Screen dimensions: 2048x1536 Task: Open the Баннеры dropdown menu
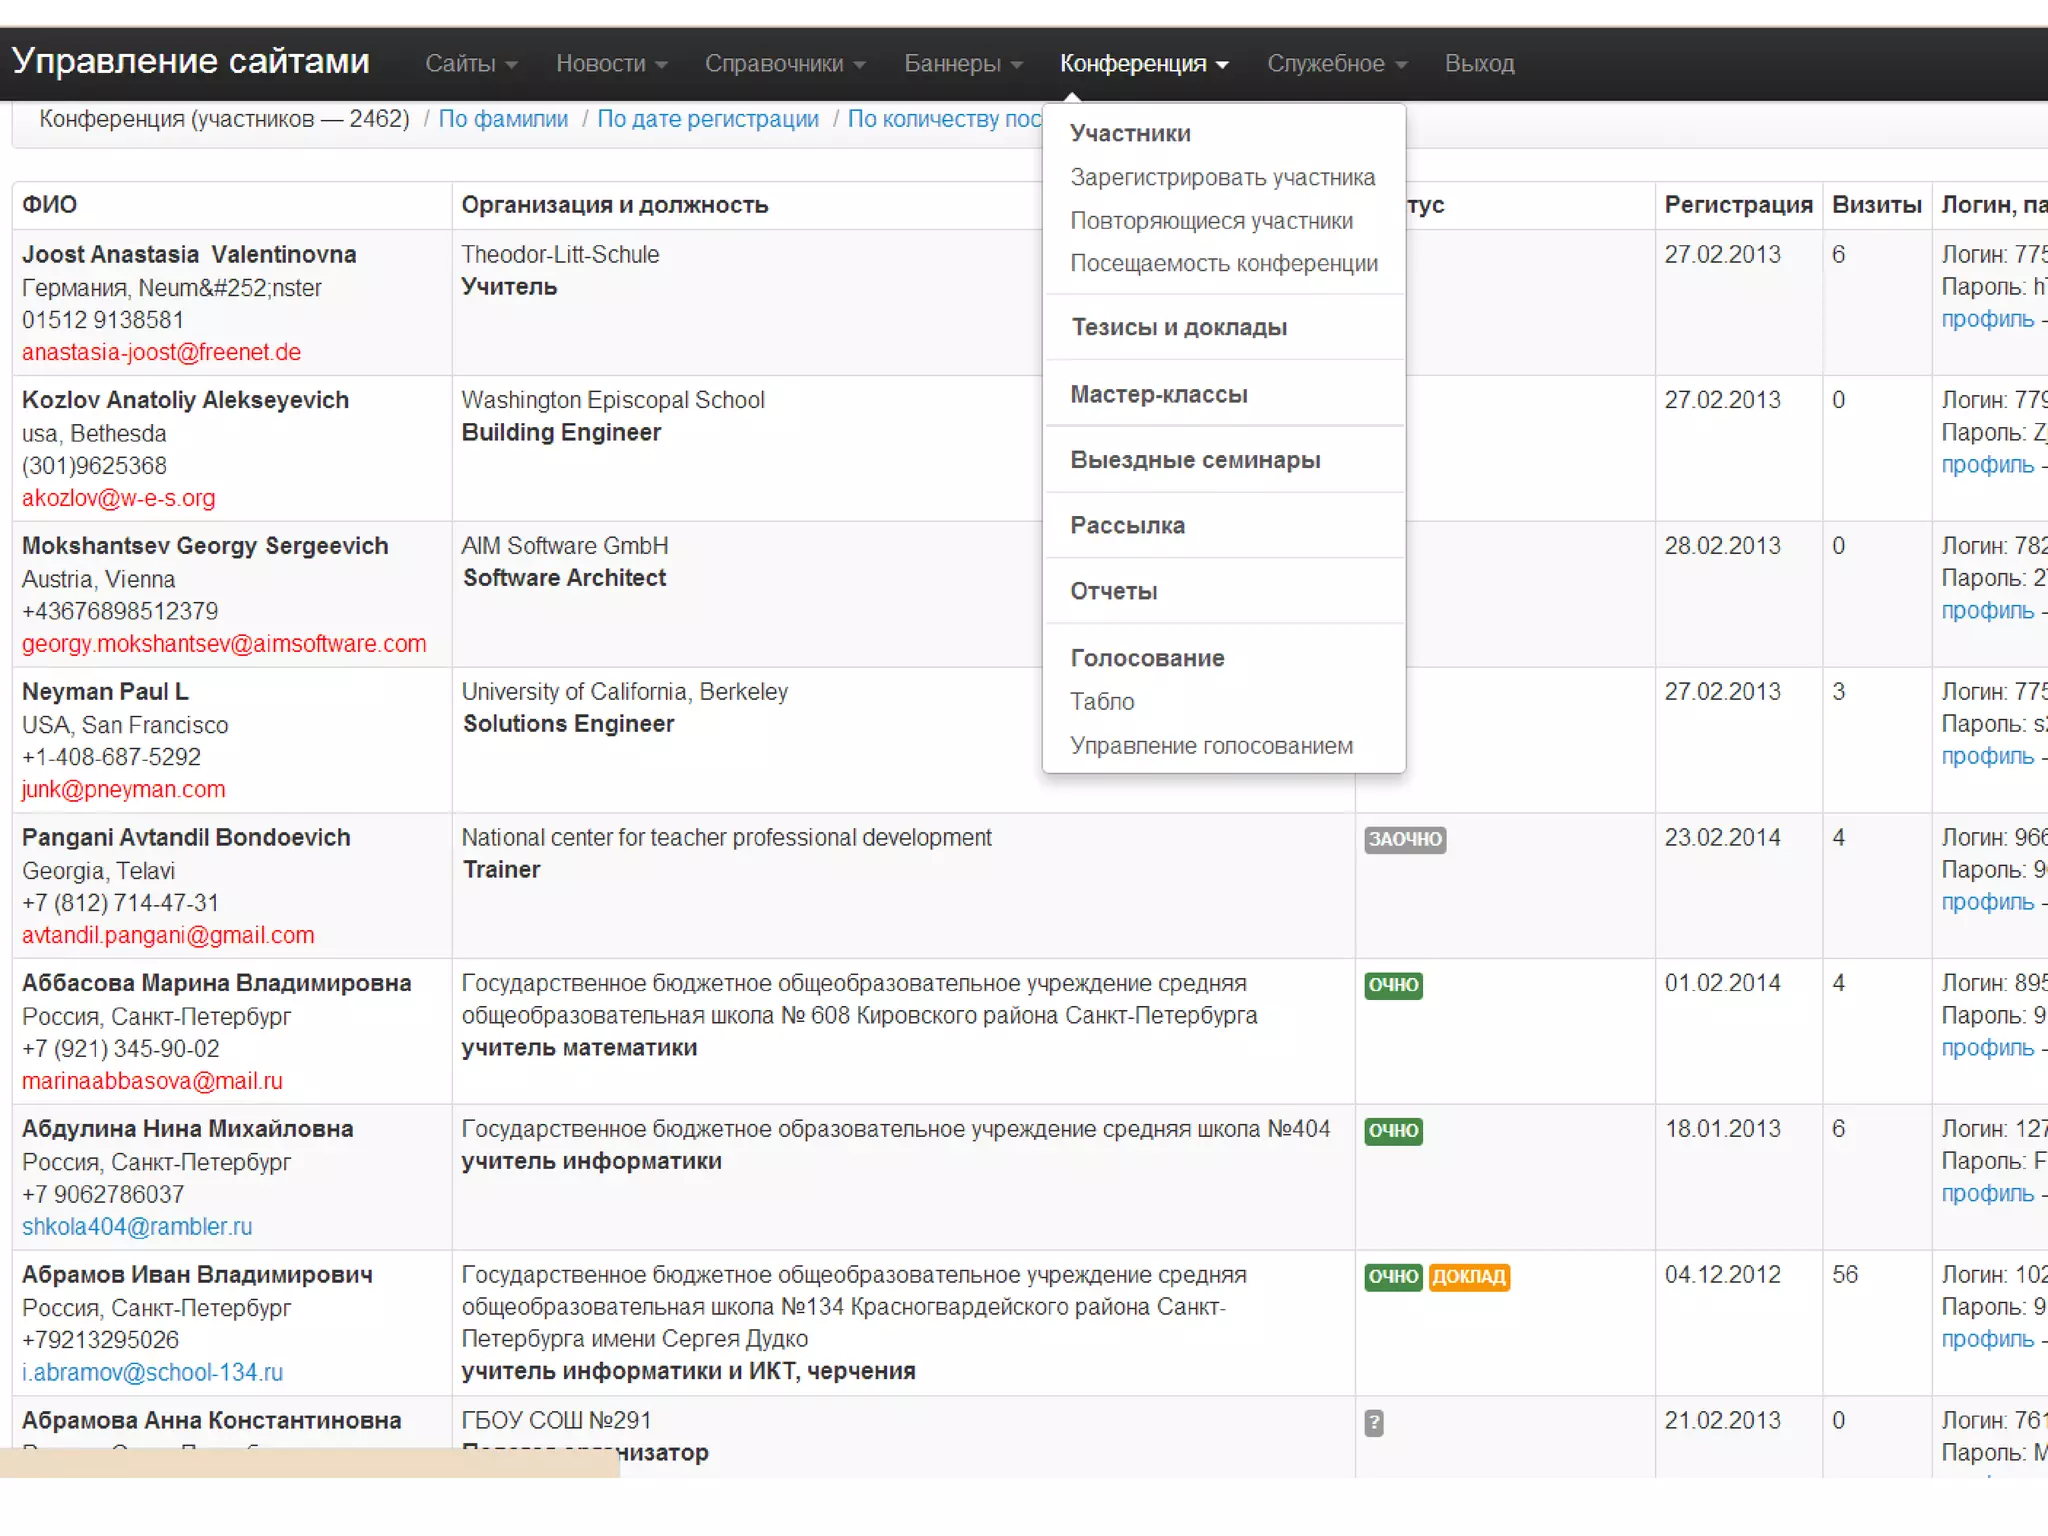[x=962, y=64]
